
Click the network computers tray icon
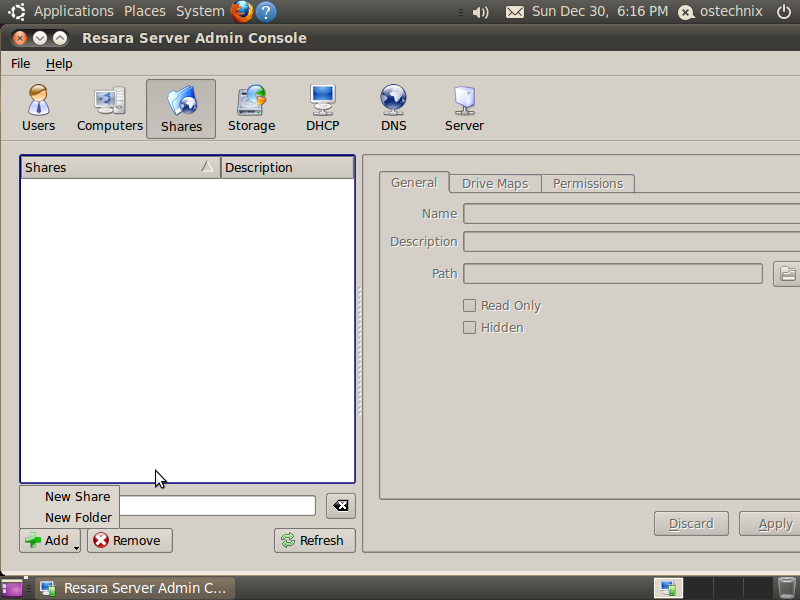pos(668,588)
